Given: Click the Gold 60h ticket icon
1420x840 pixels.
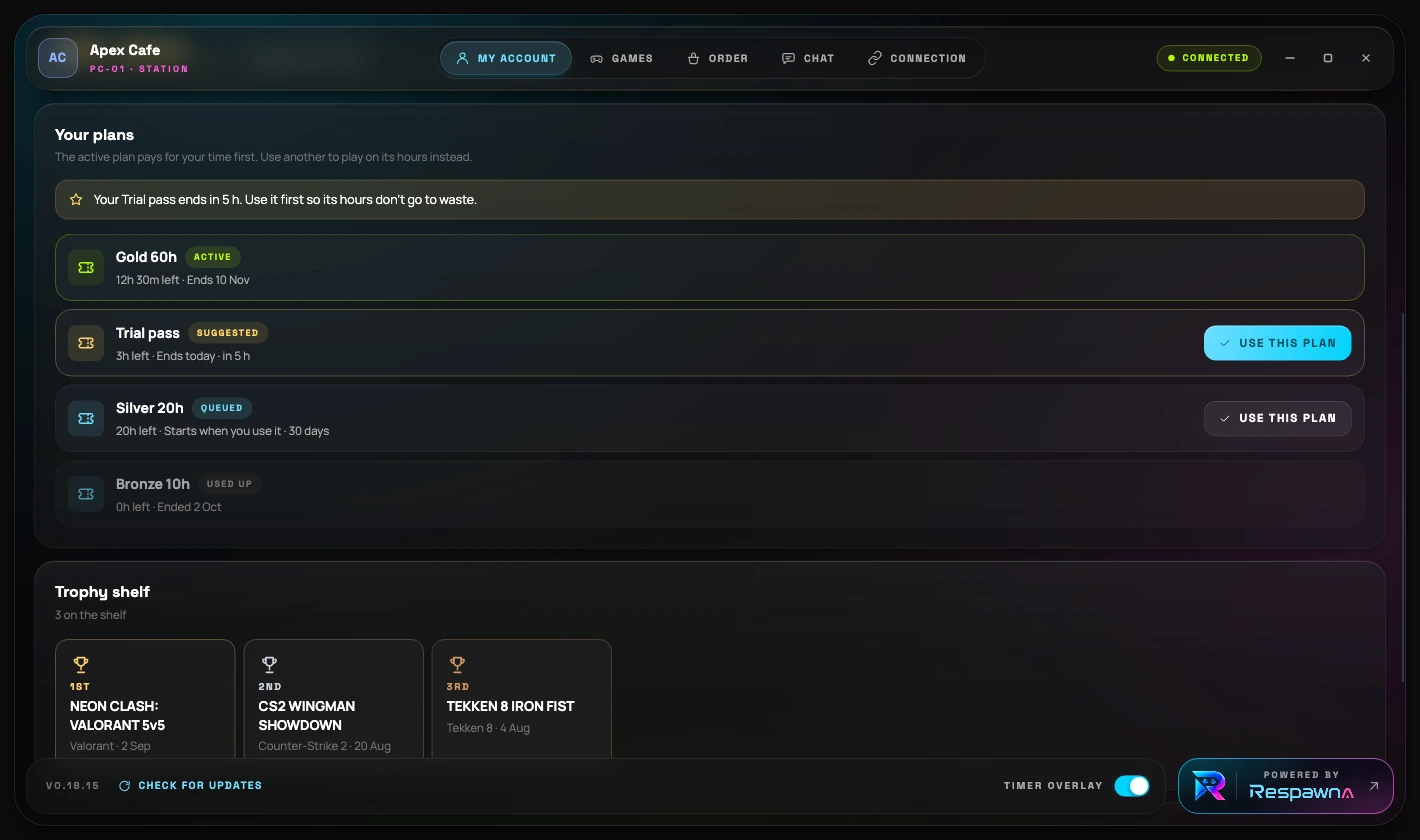Looking at the screenshot, I should [86, 267].
